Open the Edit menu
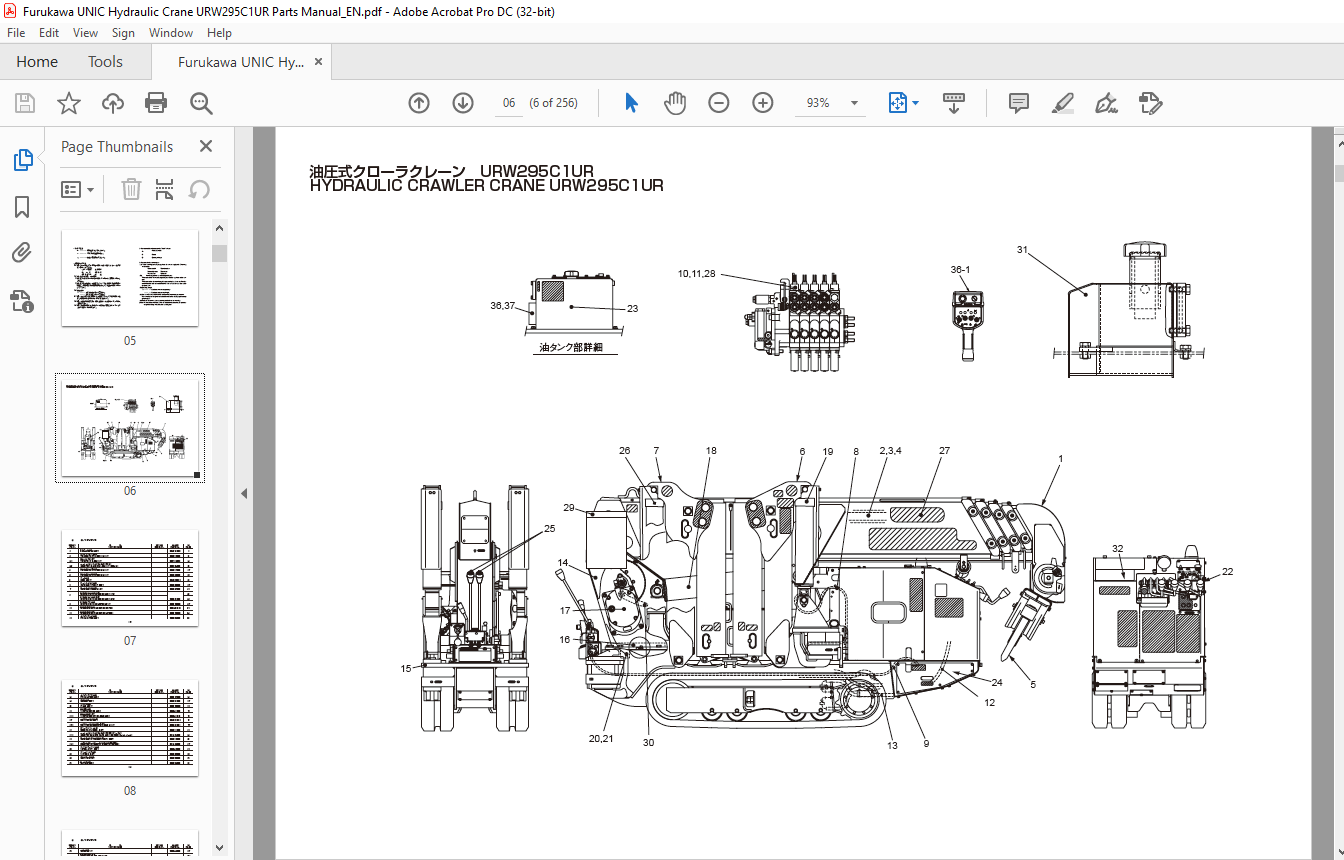This screenshot has width=1344, height=860. (49, 33)
